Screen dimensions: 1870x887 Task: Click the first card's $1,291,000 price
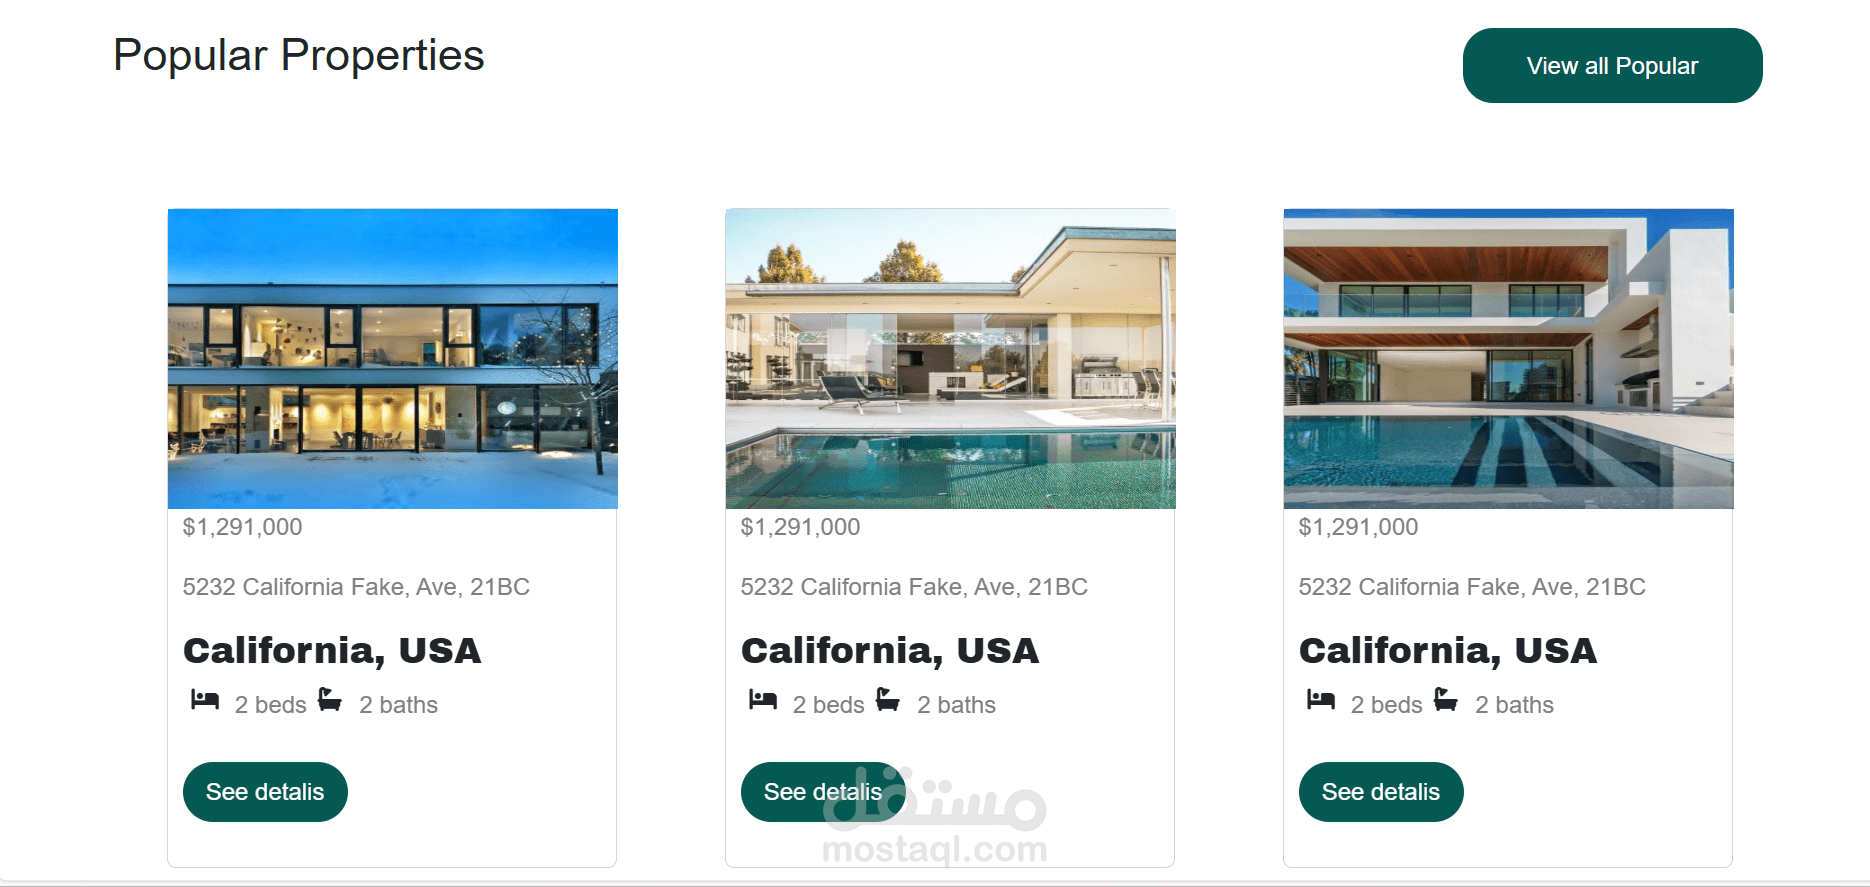point(242,527)
